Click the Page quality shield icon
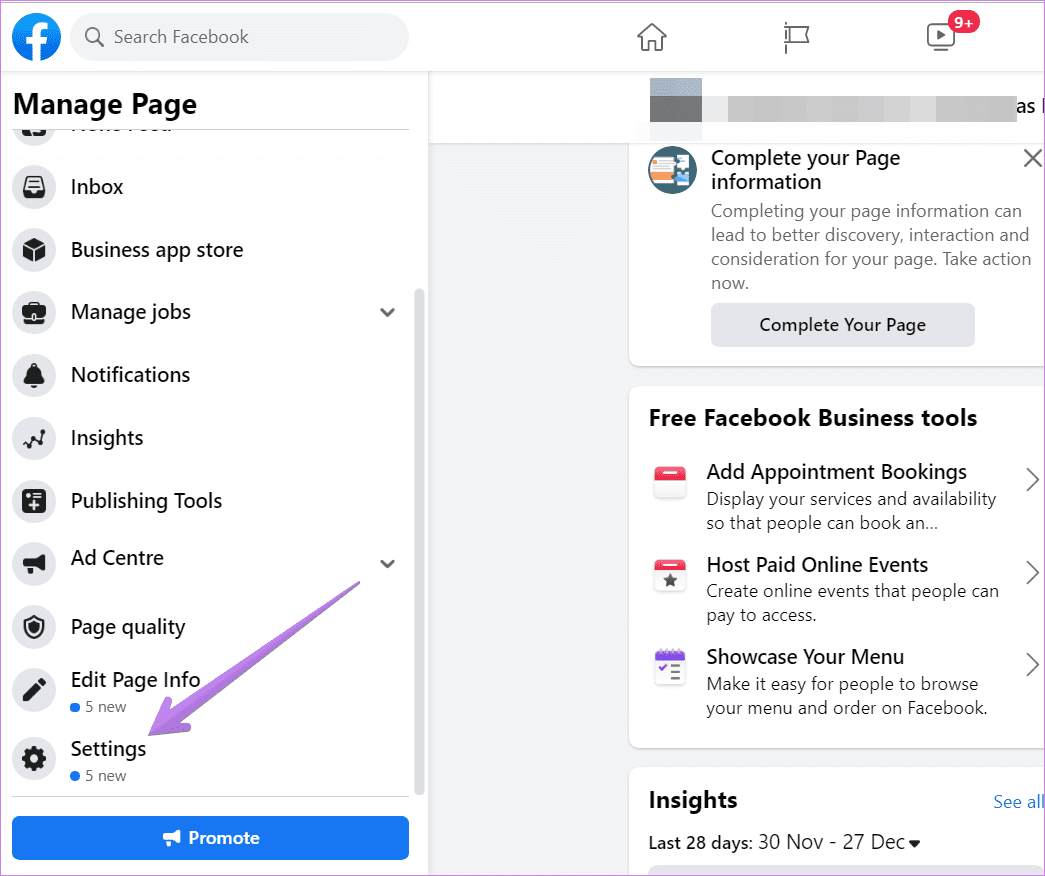Image resolution: width=1045 pixels, height=876 pixels. click(34, 627)
